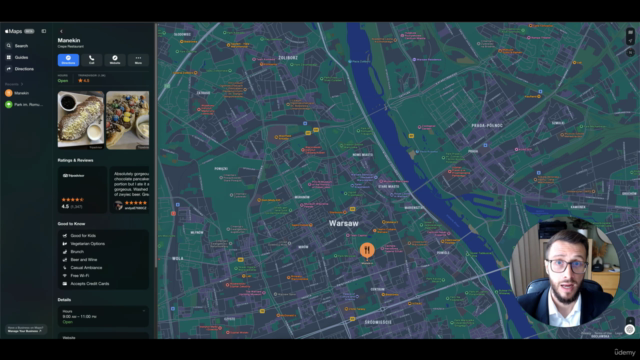Expand the Hours details chevron
This screenshot has width=640, height=360.
[x=144, y=311]
